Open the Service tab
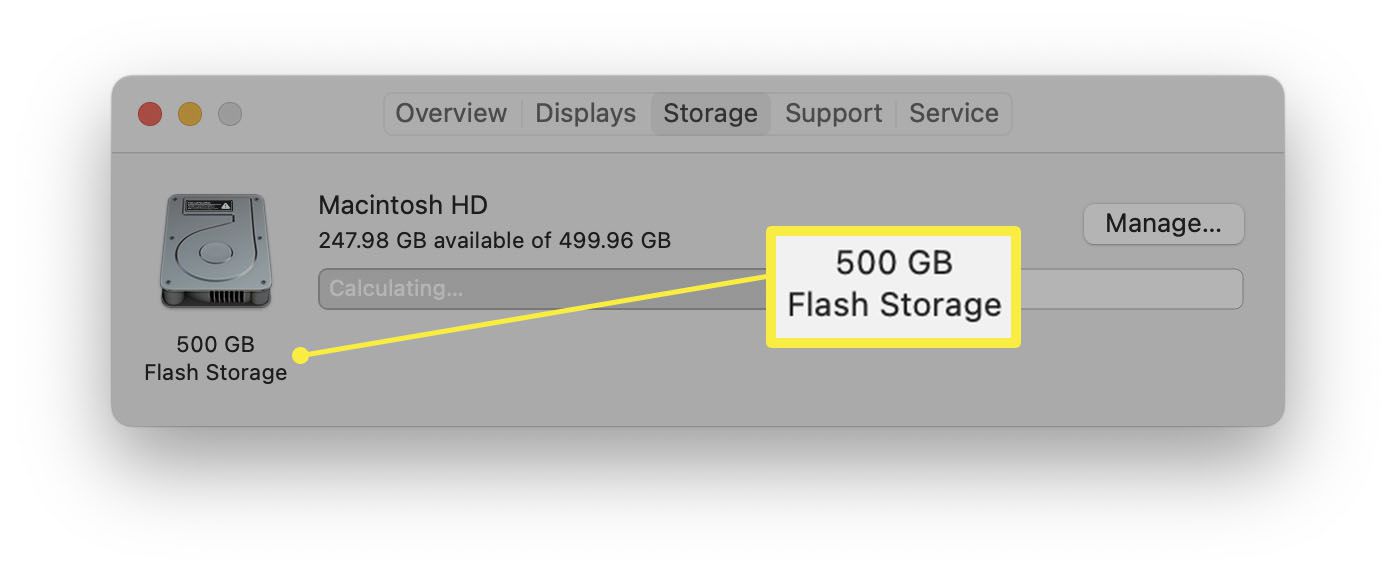This screenshot has width=1396, height=574. 953,114
